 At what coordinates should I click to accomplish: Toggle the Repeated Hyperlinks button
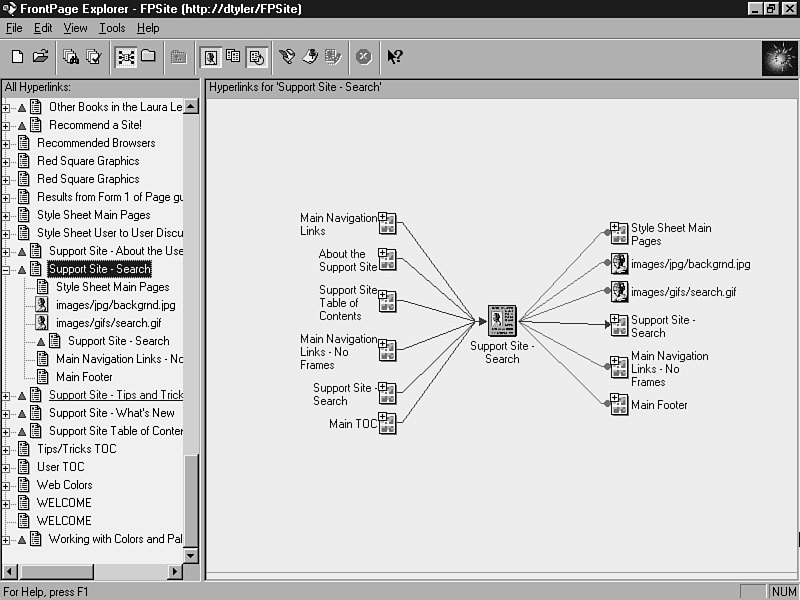(x=233, y=57)
